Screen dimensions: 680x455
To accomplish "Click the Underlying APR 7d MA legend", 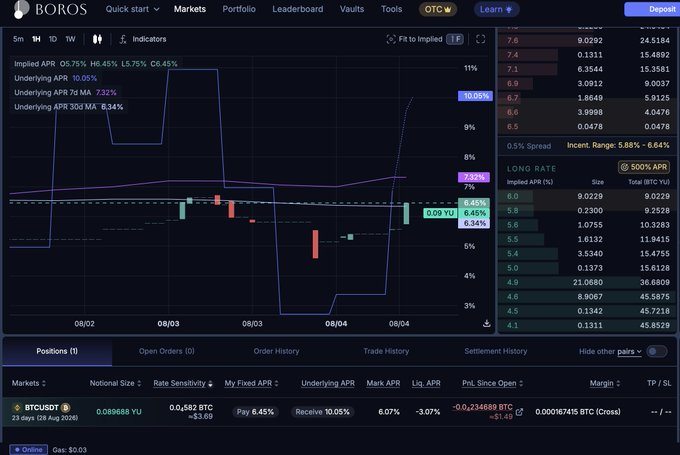I will (65, 92).
